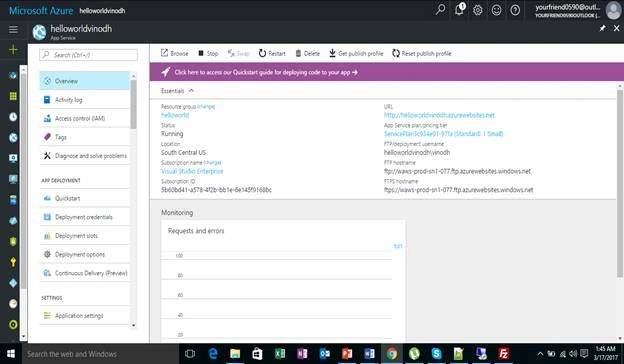Click the FTP hostname value

[x=457, y=171]
